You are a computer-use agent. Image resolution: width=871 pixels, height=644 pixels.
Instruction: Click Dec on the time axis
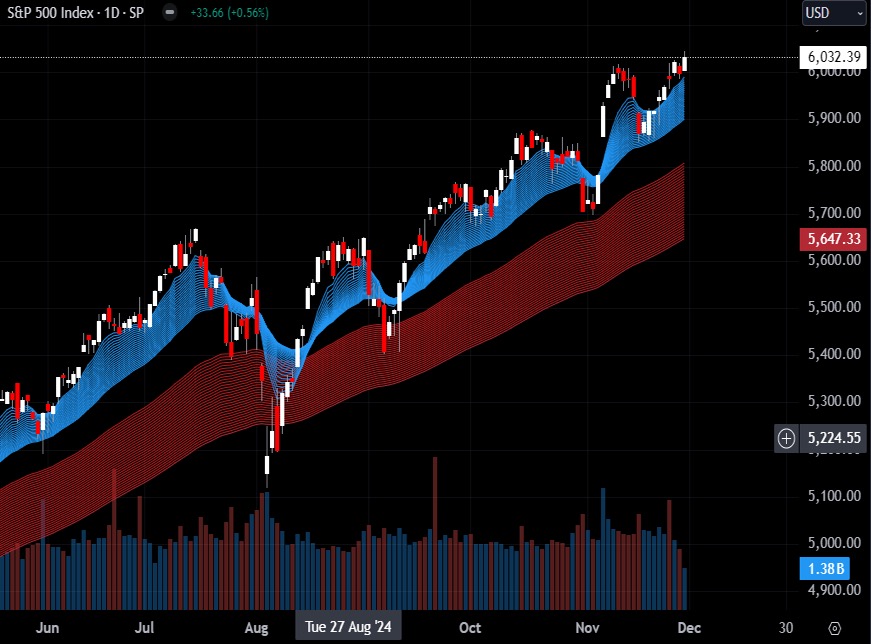point(691,627)
